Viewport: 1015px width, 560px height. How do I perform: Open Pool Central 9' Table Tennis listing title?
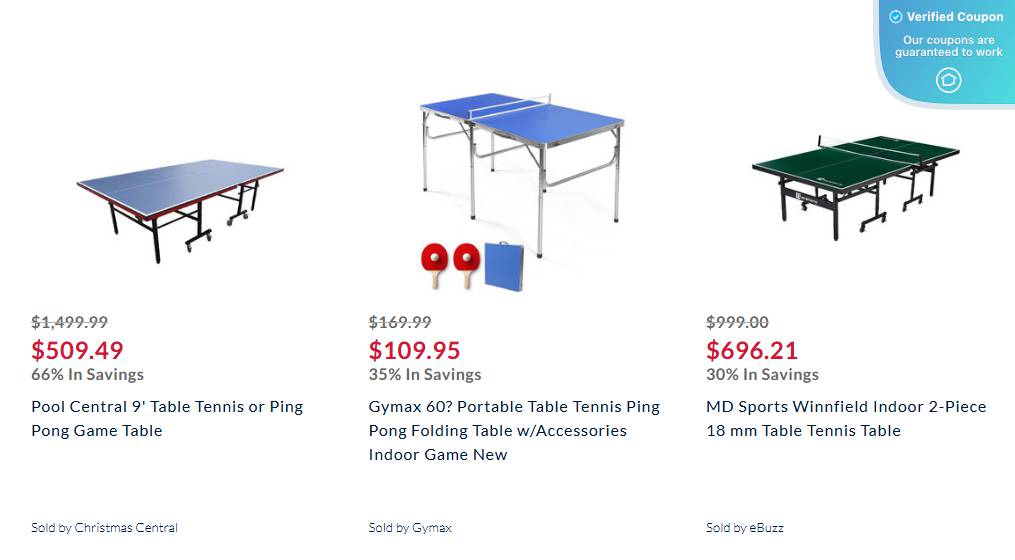(x=167, y=418)
